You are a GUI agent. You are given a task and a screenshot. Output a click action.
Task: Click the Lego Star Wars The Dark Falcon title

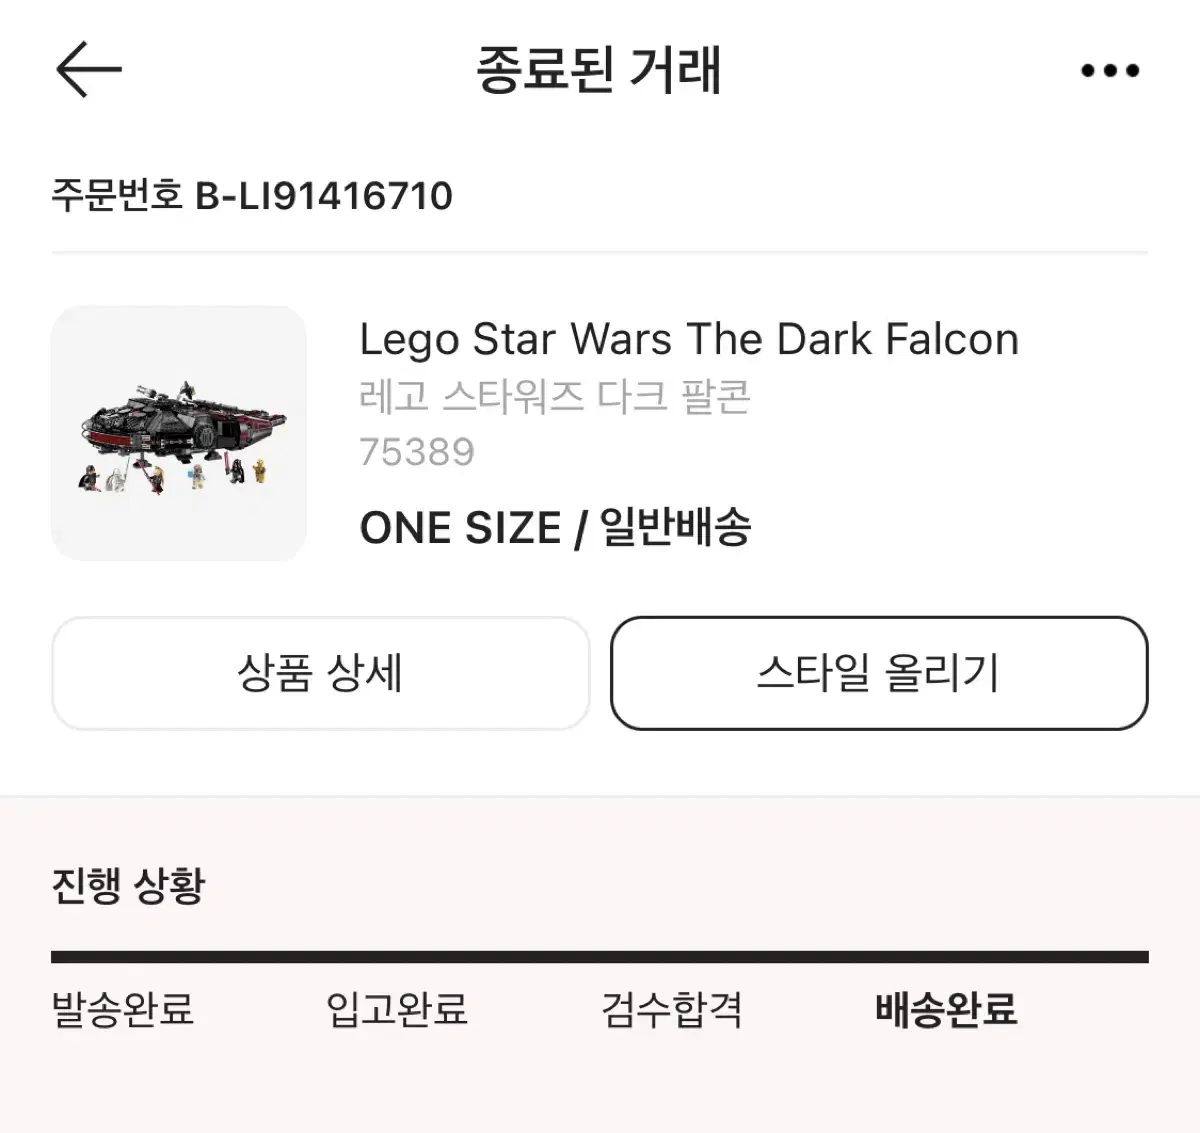click(689, 340)
